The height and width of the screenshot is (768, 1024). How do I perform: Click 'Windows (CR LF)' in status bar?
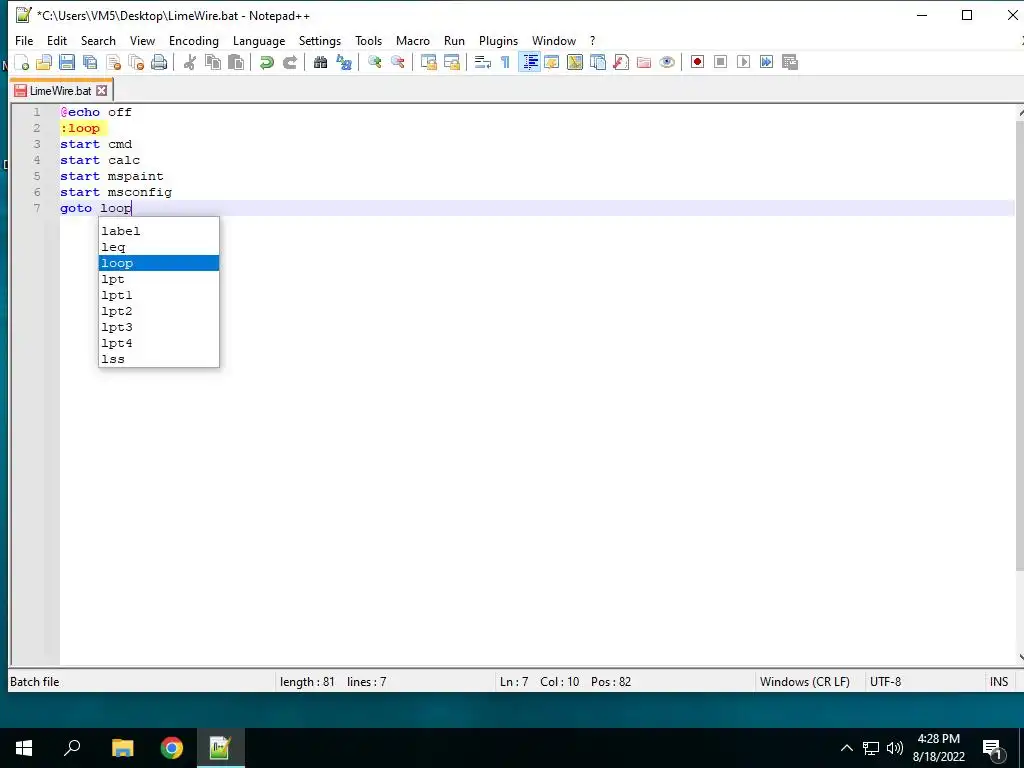(805, 682)
